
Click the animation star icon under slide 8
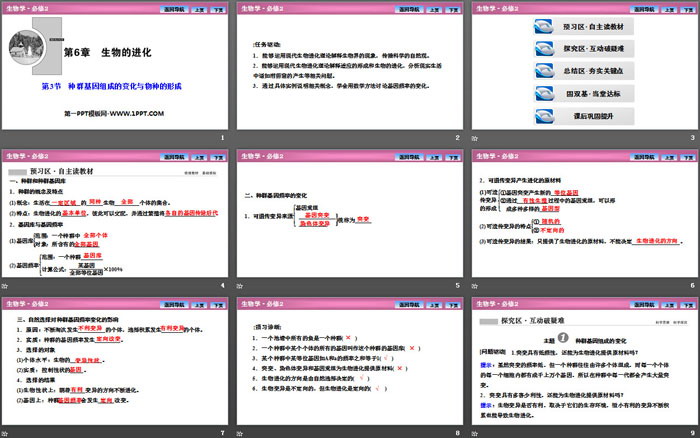(240, 433)
